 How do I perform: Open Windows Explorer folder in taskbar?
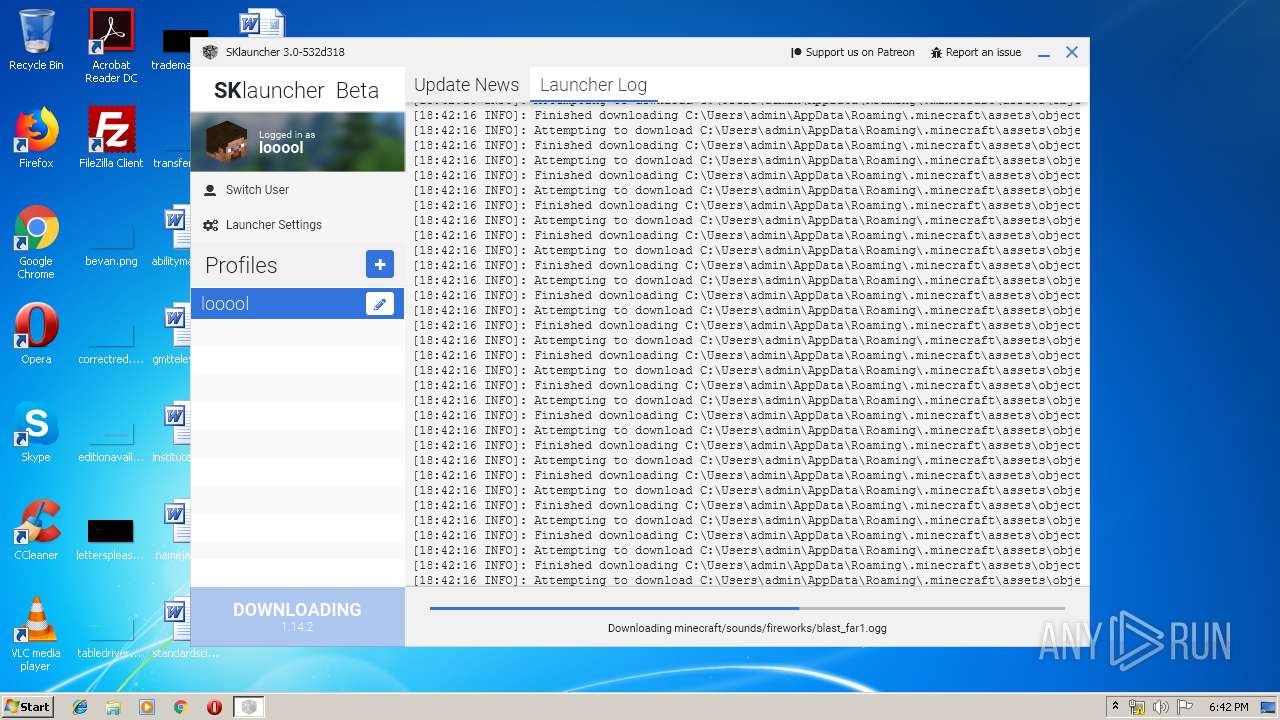point(113,707)
